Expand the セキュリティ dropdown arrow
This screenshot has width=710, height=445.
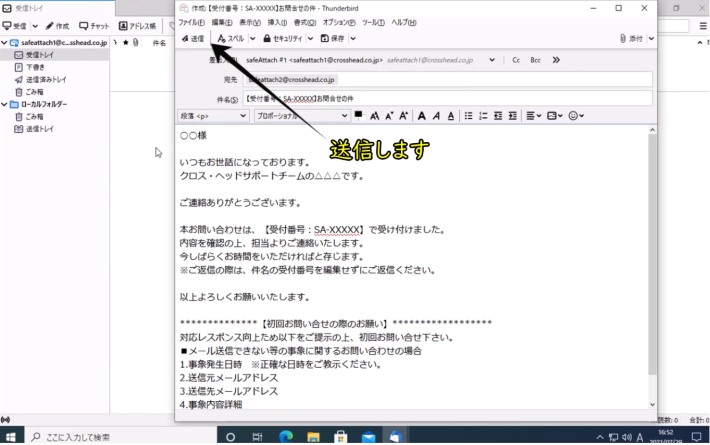coord(310,38)
